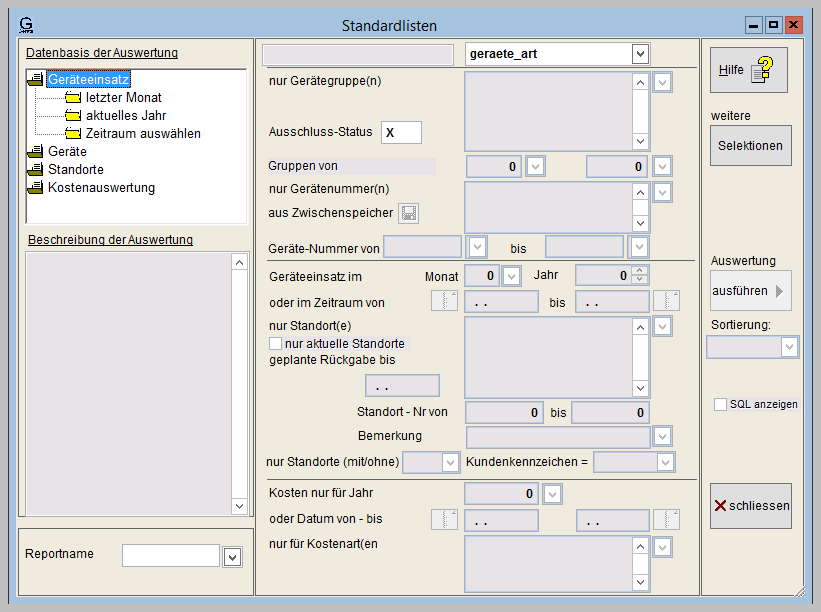The image size is (821, 612).
Task: Increase Jahr value with spinner up arrow
Action: coord(641,270)
